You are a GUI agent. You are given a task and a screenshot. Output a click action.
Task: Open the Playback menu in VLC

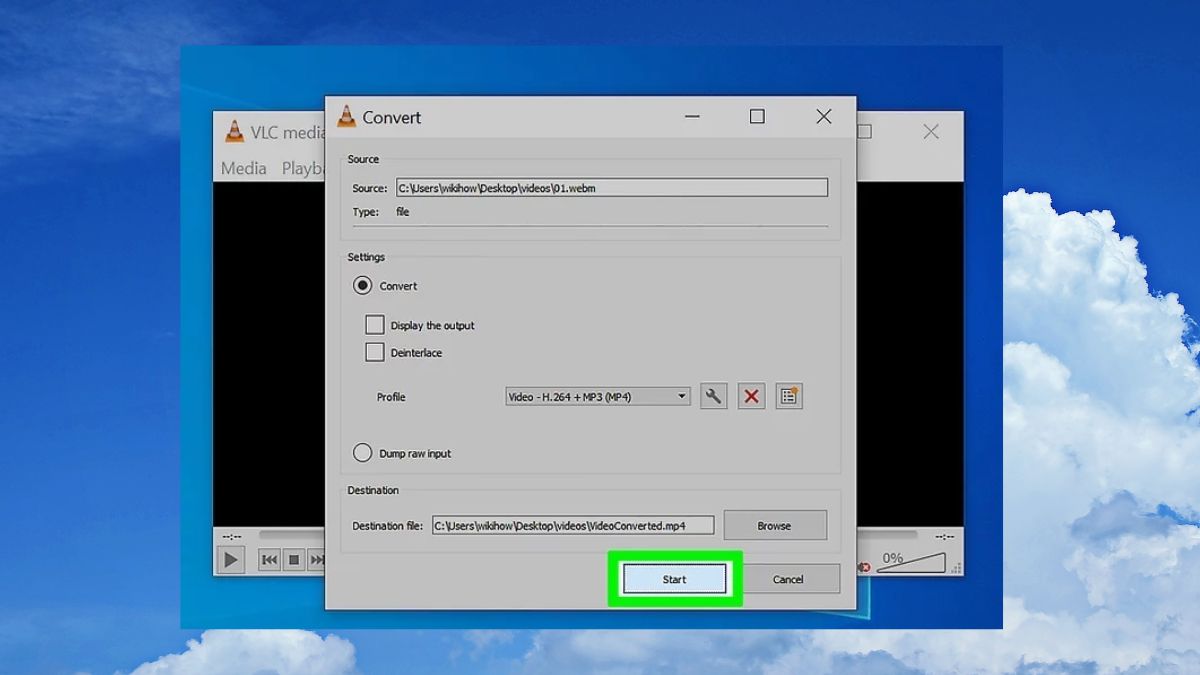[x=303, y=168]
